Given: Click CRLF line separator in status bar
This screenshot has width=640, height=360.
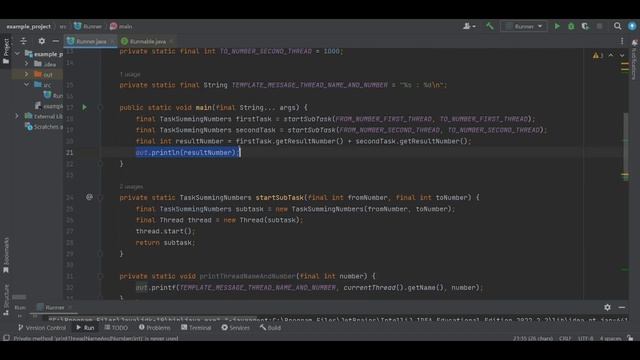Looking at the screenshot, I should pos(565,338).
